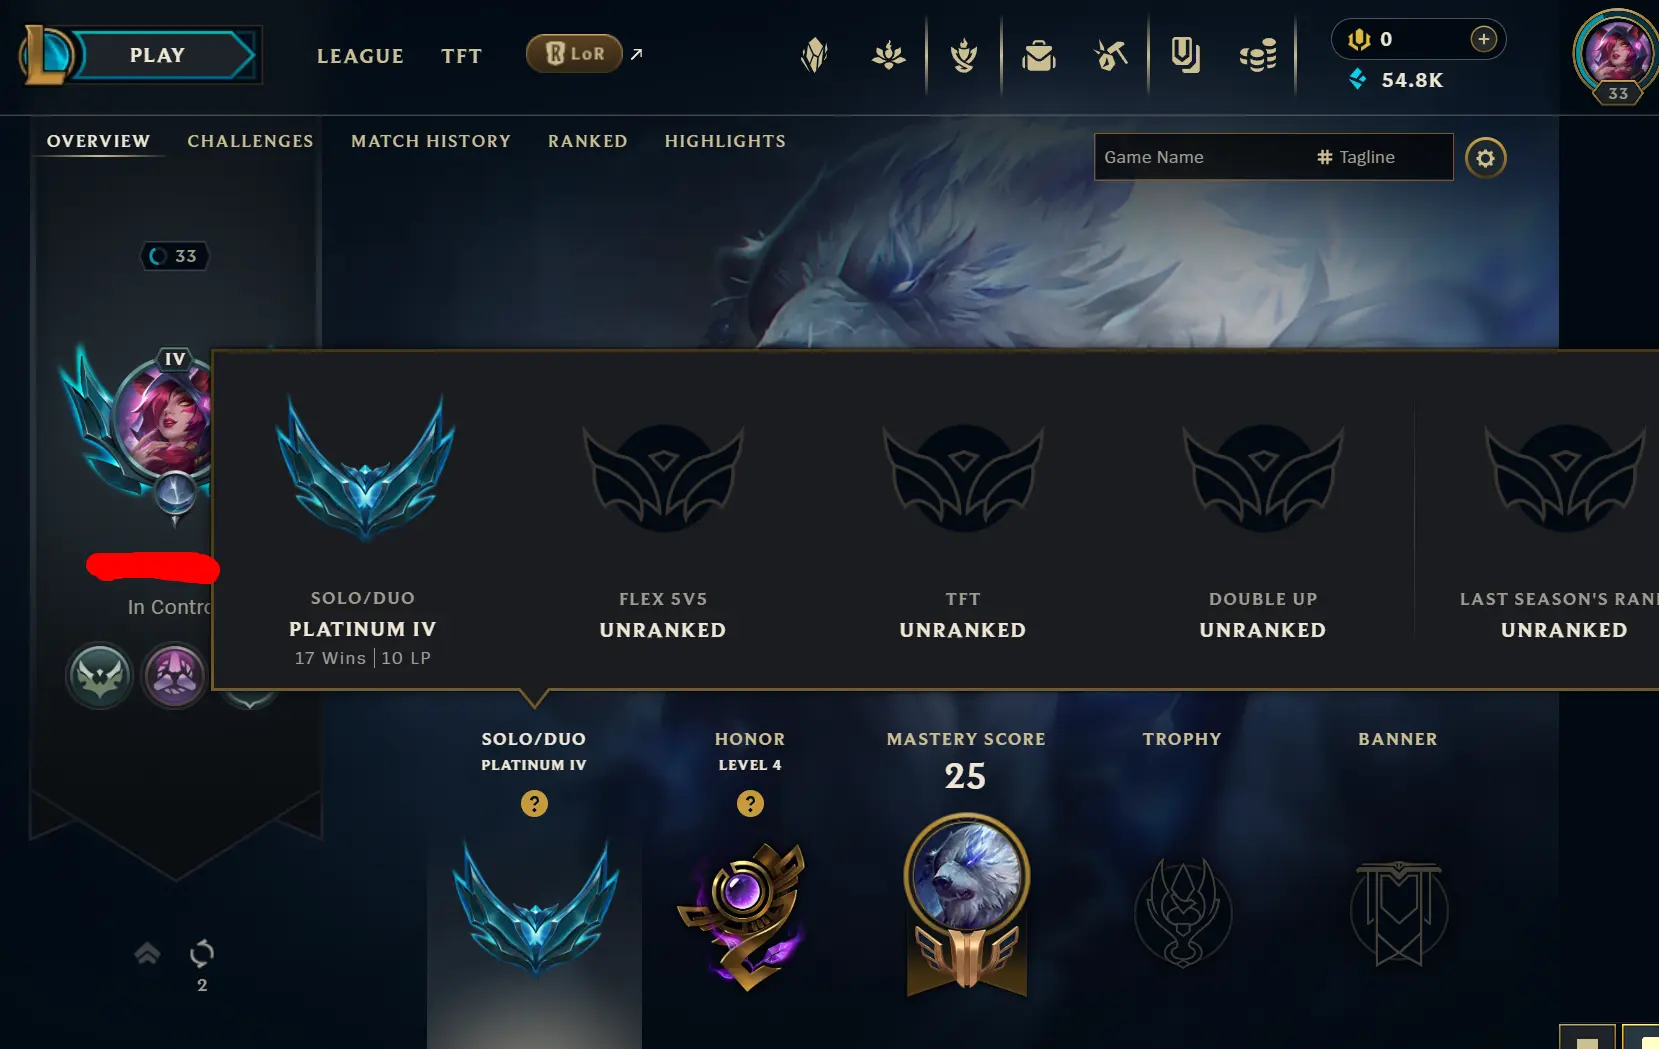1659x1049 pixels.
Task: Open the Clash trophy icon
Action: (x=964, y=55)
